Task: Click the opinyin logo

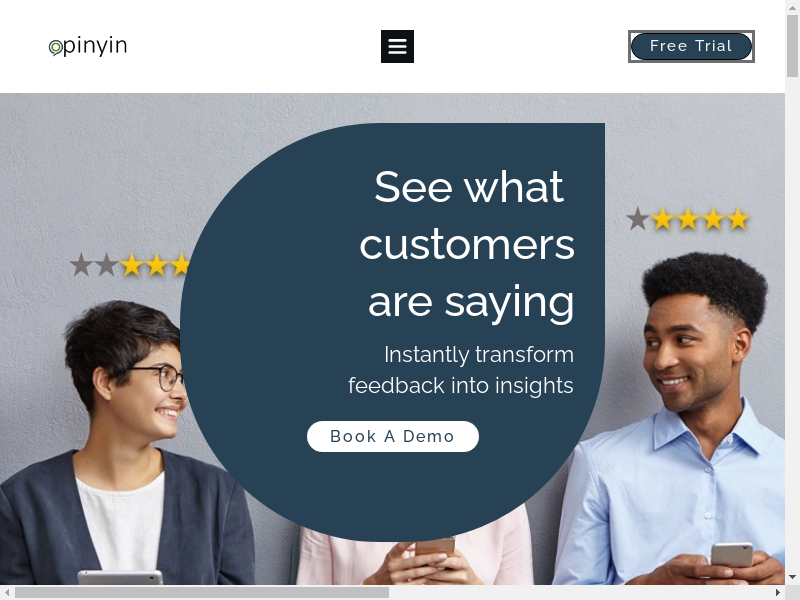Action: (88, 46)
